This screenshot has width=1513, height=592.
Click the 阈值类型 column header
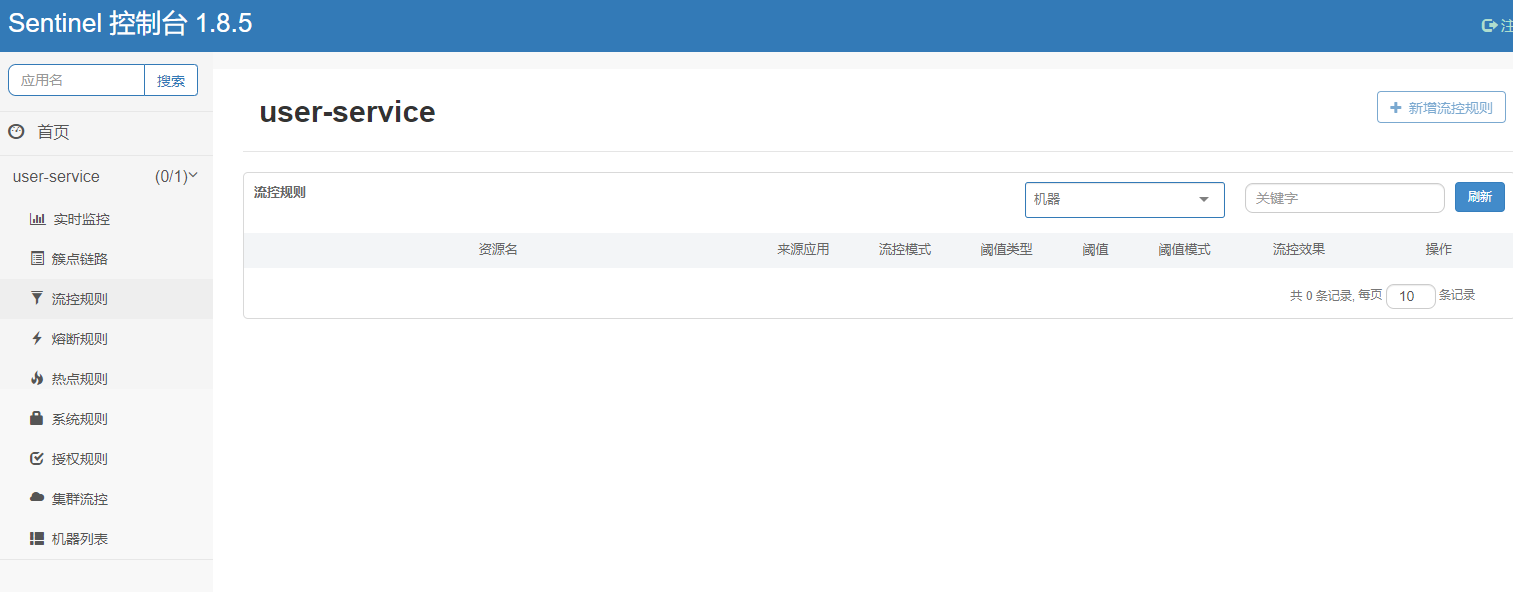click(x=1006, y=249)
